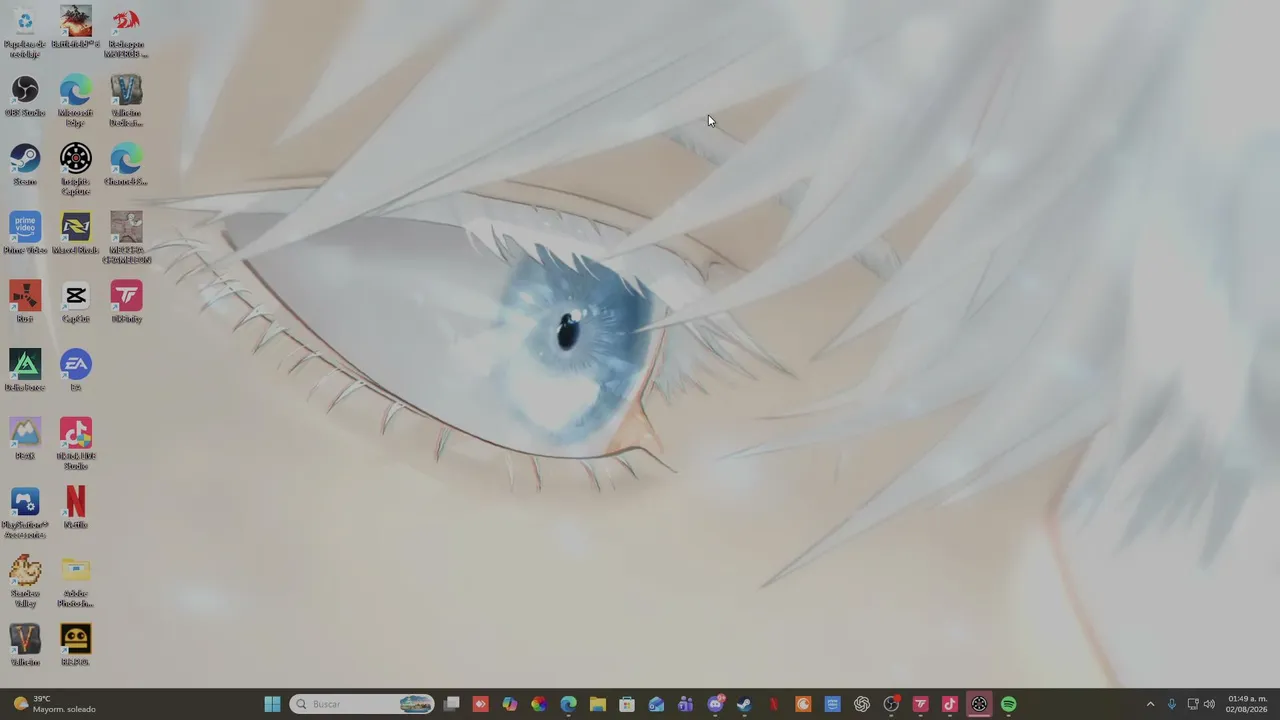The height and width of the screenshot is (720, 1280).
Task: Open Insights Capture desktop shortcut
Action: (76, 169)
